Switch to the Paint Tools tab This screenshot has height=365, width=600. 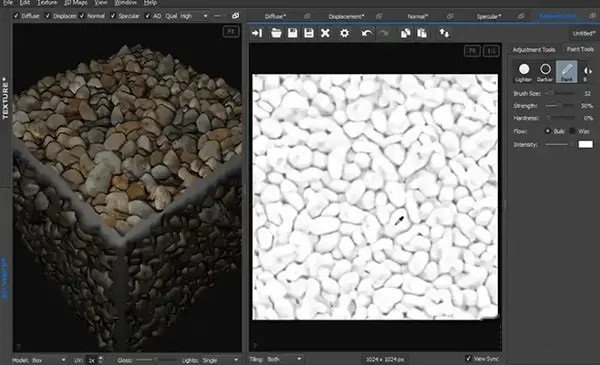580,49
